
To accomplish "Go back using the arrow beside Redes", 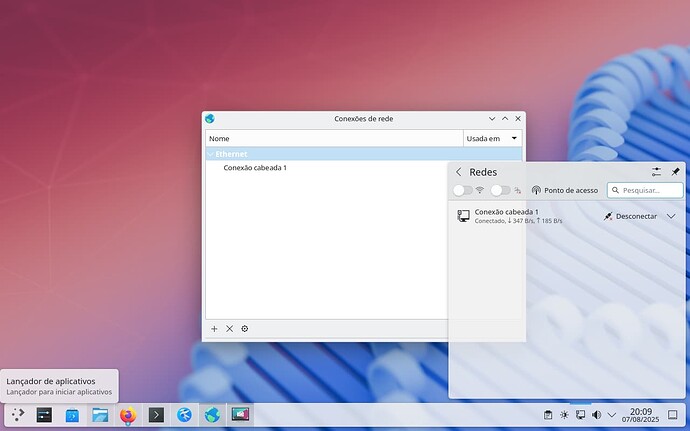I will [459, 172].
